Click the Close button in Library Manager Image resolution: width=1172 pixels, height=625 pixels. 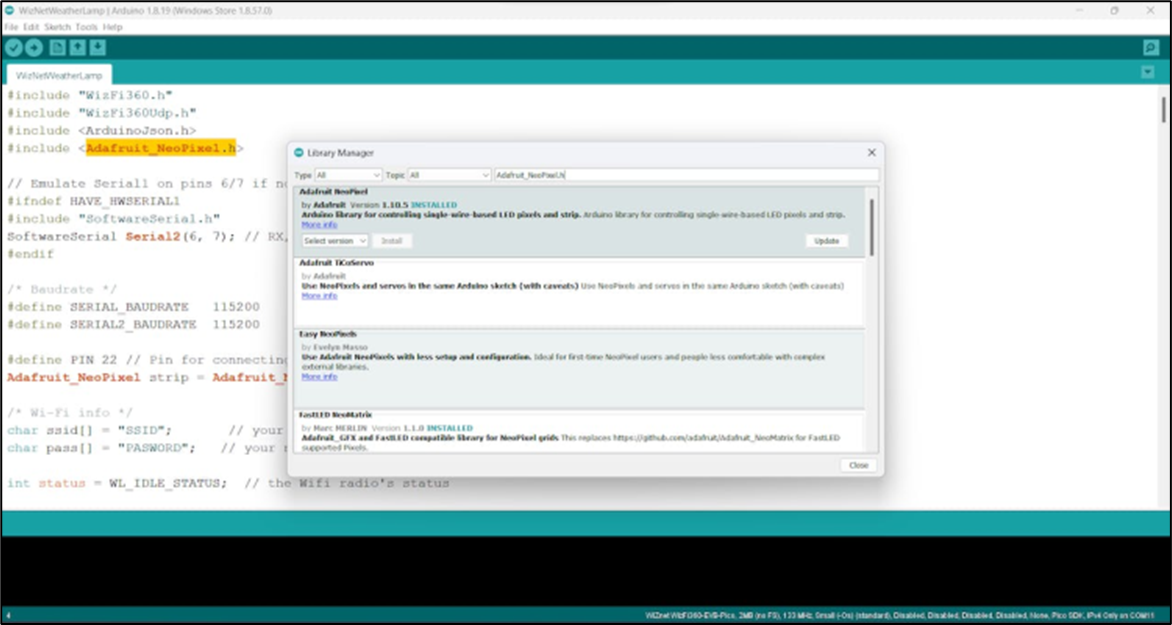(x=859, y=465)
